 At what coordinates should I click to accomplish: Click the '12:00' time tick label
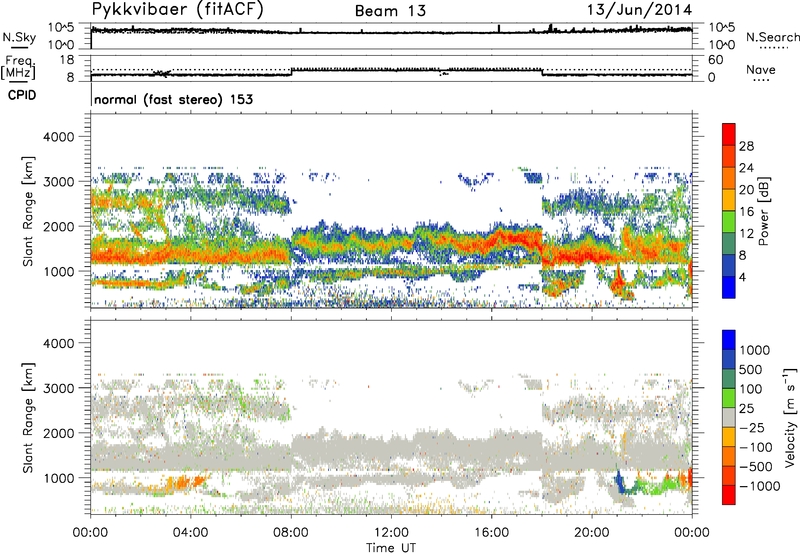click(x=391, y=533)
